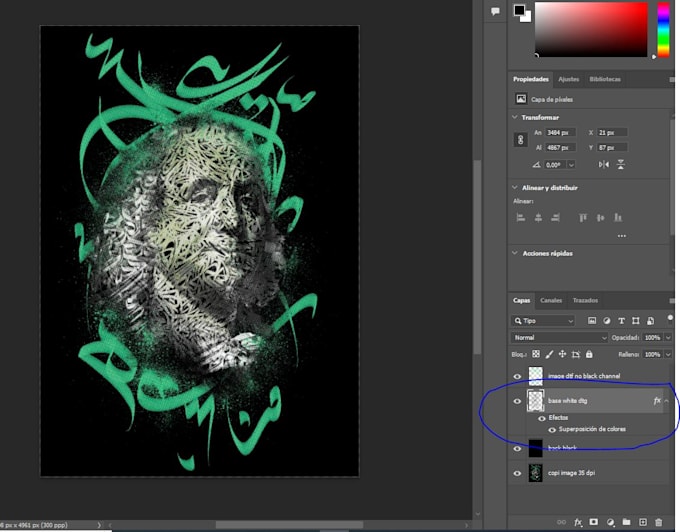Open the Propiedades panel options menu
This screenshot has width=680, height=532.
point(672,80)
